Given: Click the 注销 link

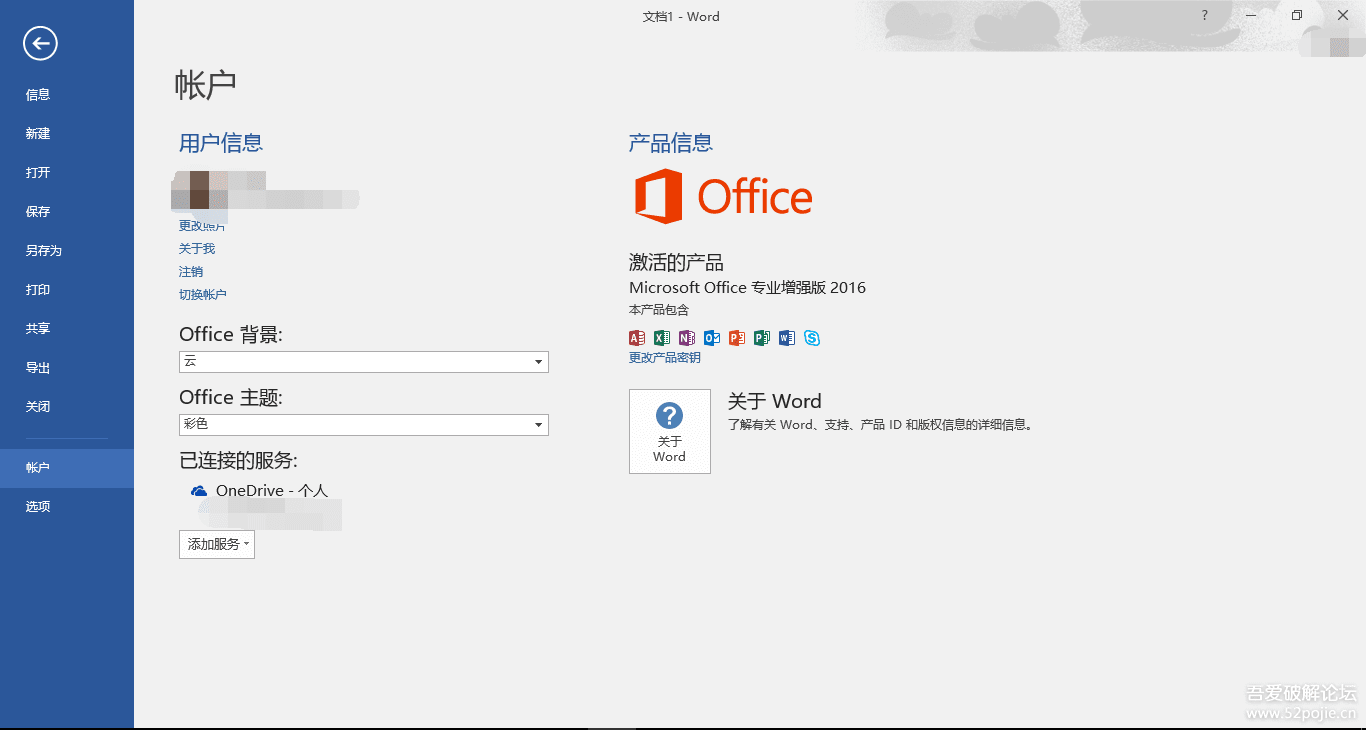Looking at the screenshot, I should (x=191, y=272).
